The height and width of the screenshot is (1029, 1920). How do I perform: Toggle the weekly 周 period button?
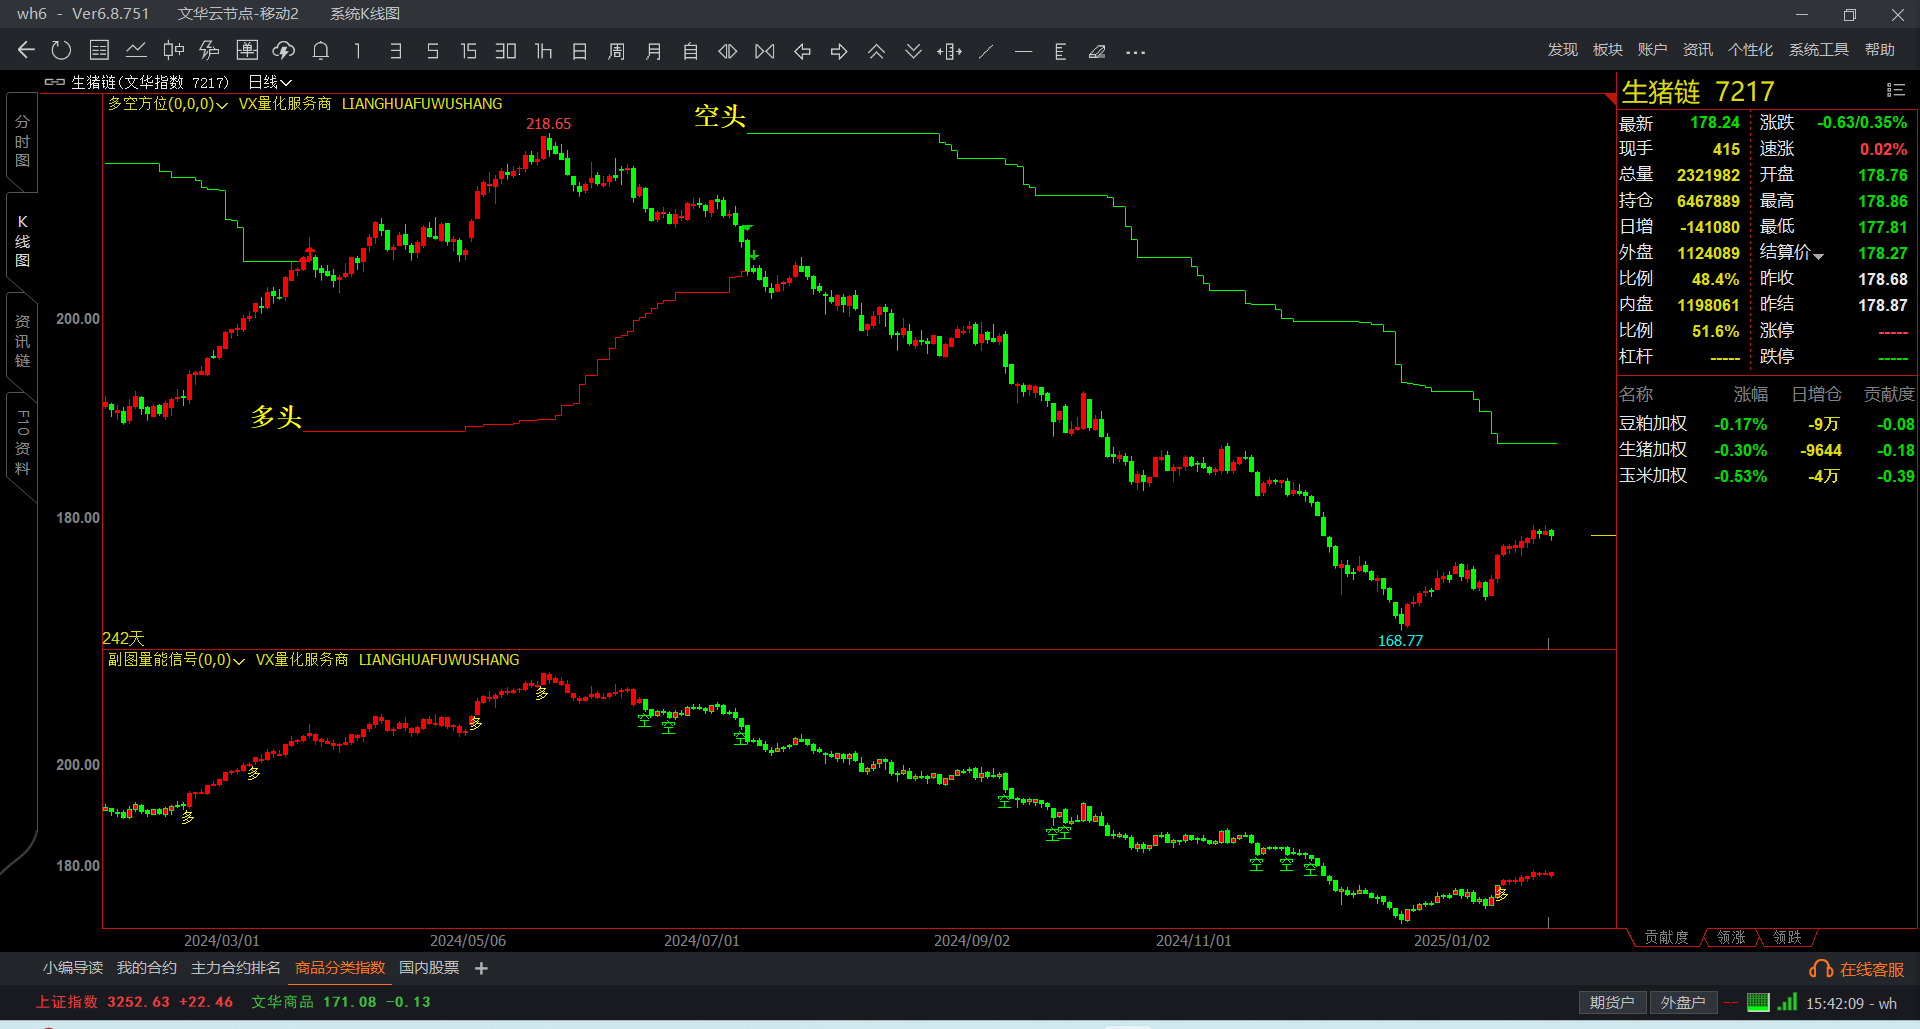click(616, 51)
